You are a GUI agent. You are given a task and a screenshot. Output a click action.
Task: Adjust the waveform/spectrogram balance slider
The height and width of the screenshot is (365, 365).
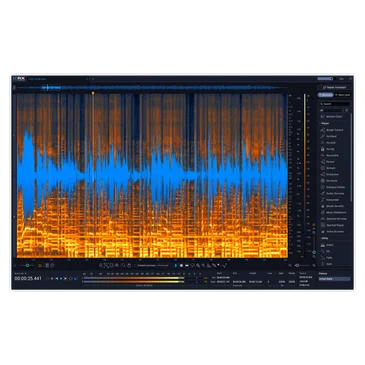[x=27, y=265]
